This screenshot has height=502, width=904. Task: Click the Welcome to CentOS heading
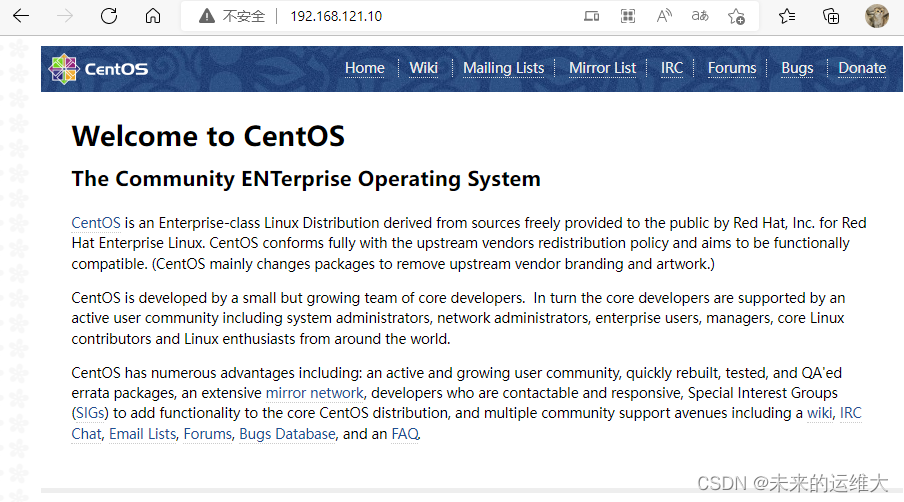(208, 137)
